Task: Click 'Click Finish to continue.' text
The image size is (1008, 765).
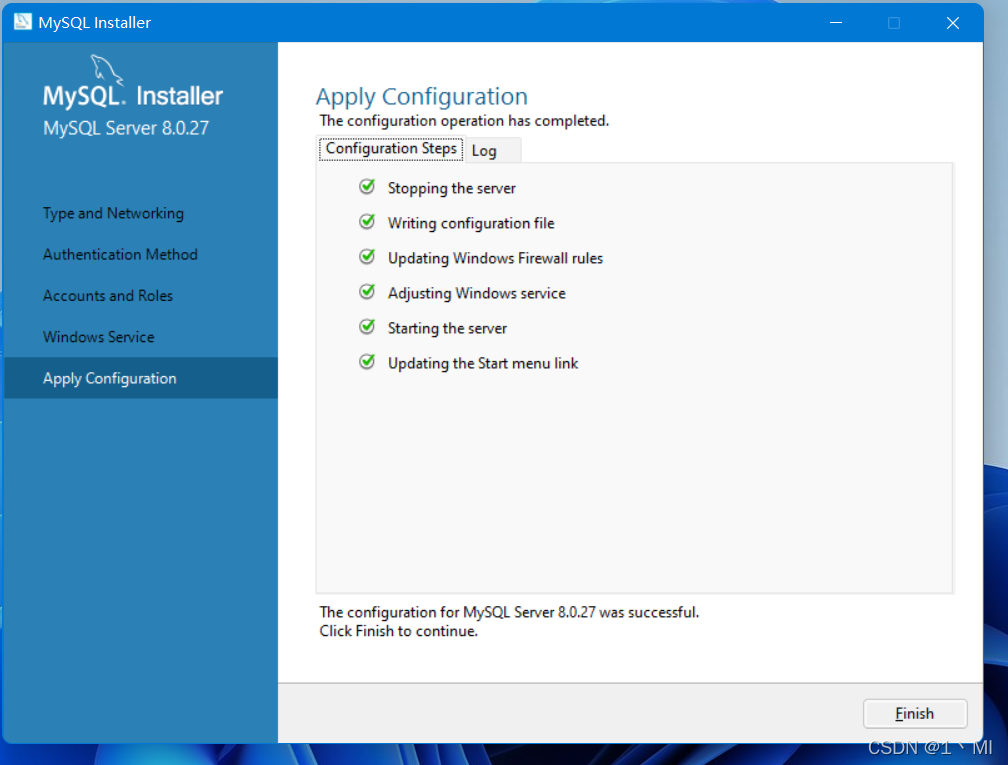Action: pyautogui.click(x=399, y=631)
